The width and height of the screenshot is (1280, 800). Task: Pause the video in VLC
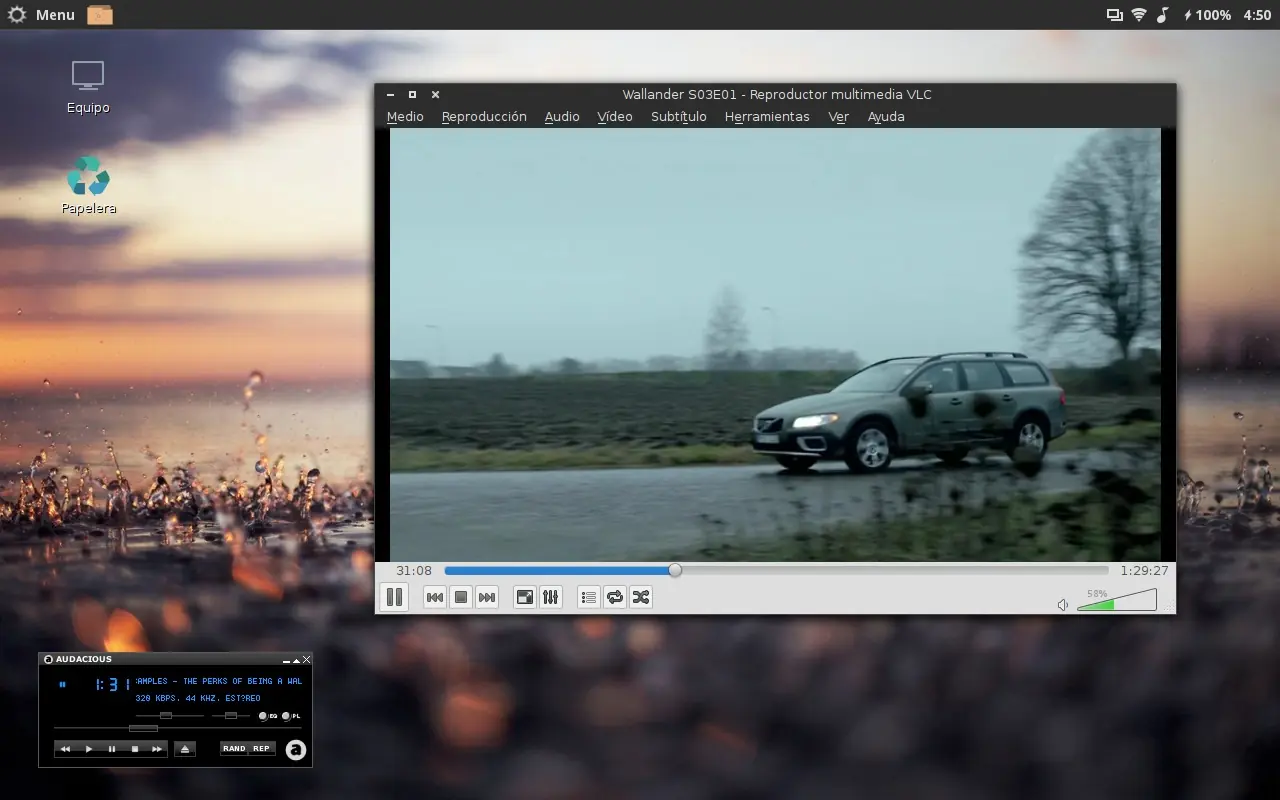[394, 597]
